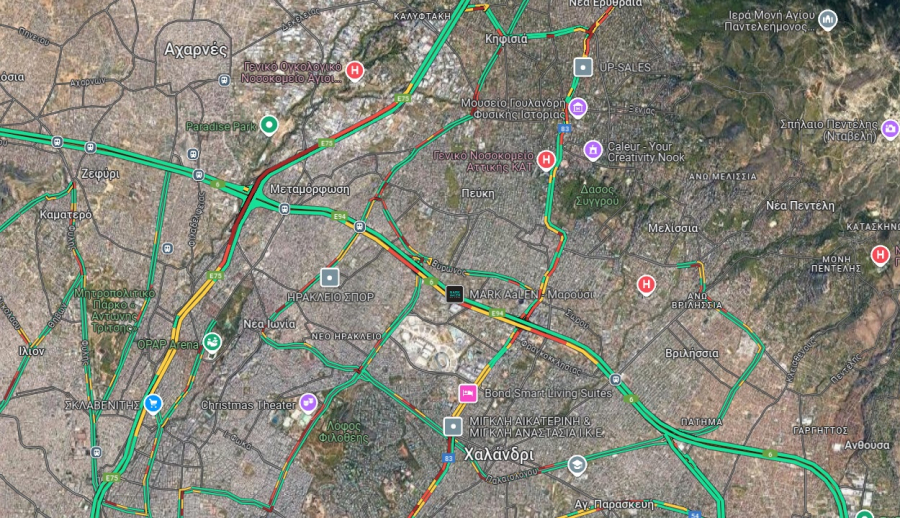Select the Μεταμόρφωση train station icon
Viewport: 900px width, 518px height.
(x=284, y=209)
